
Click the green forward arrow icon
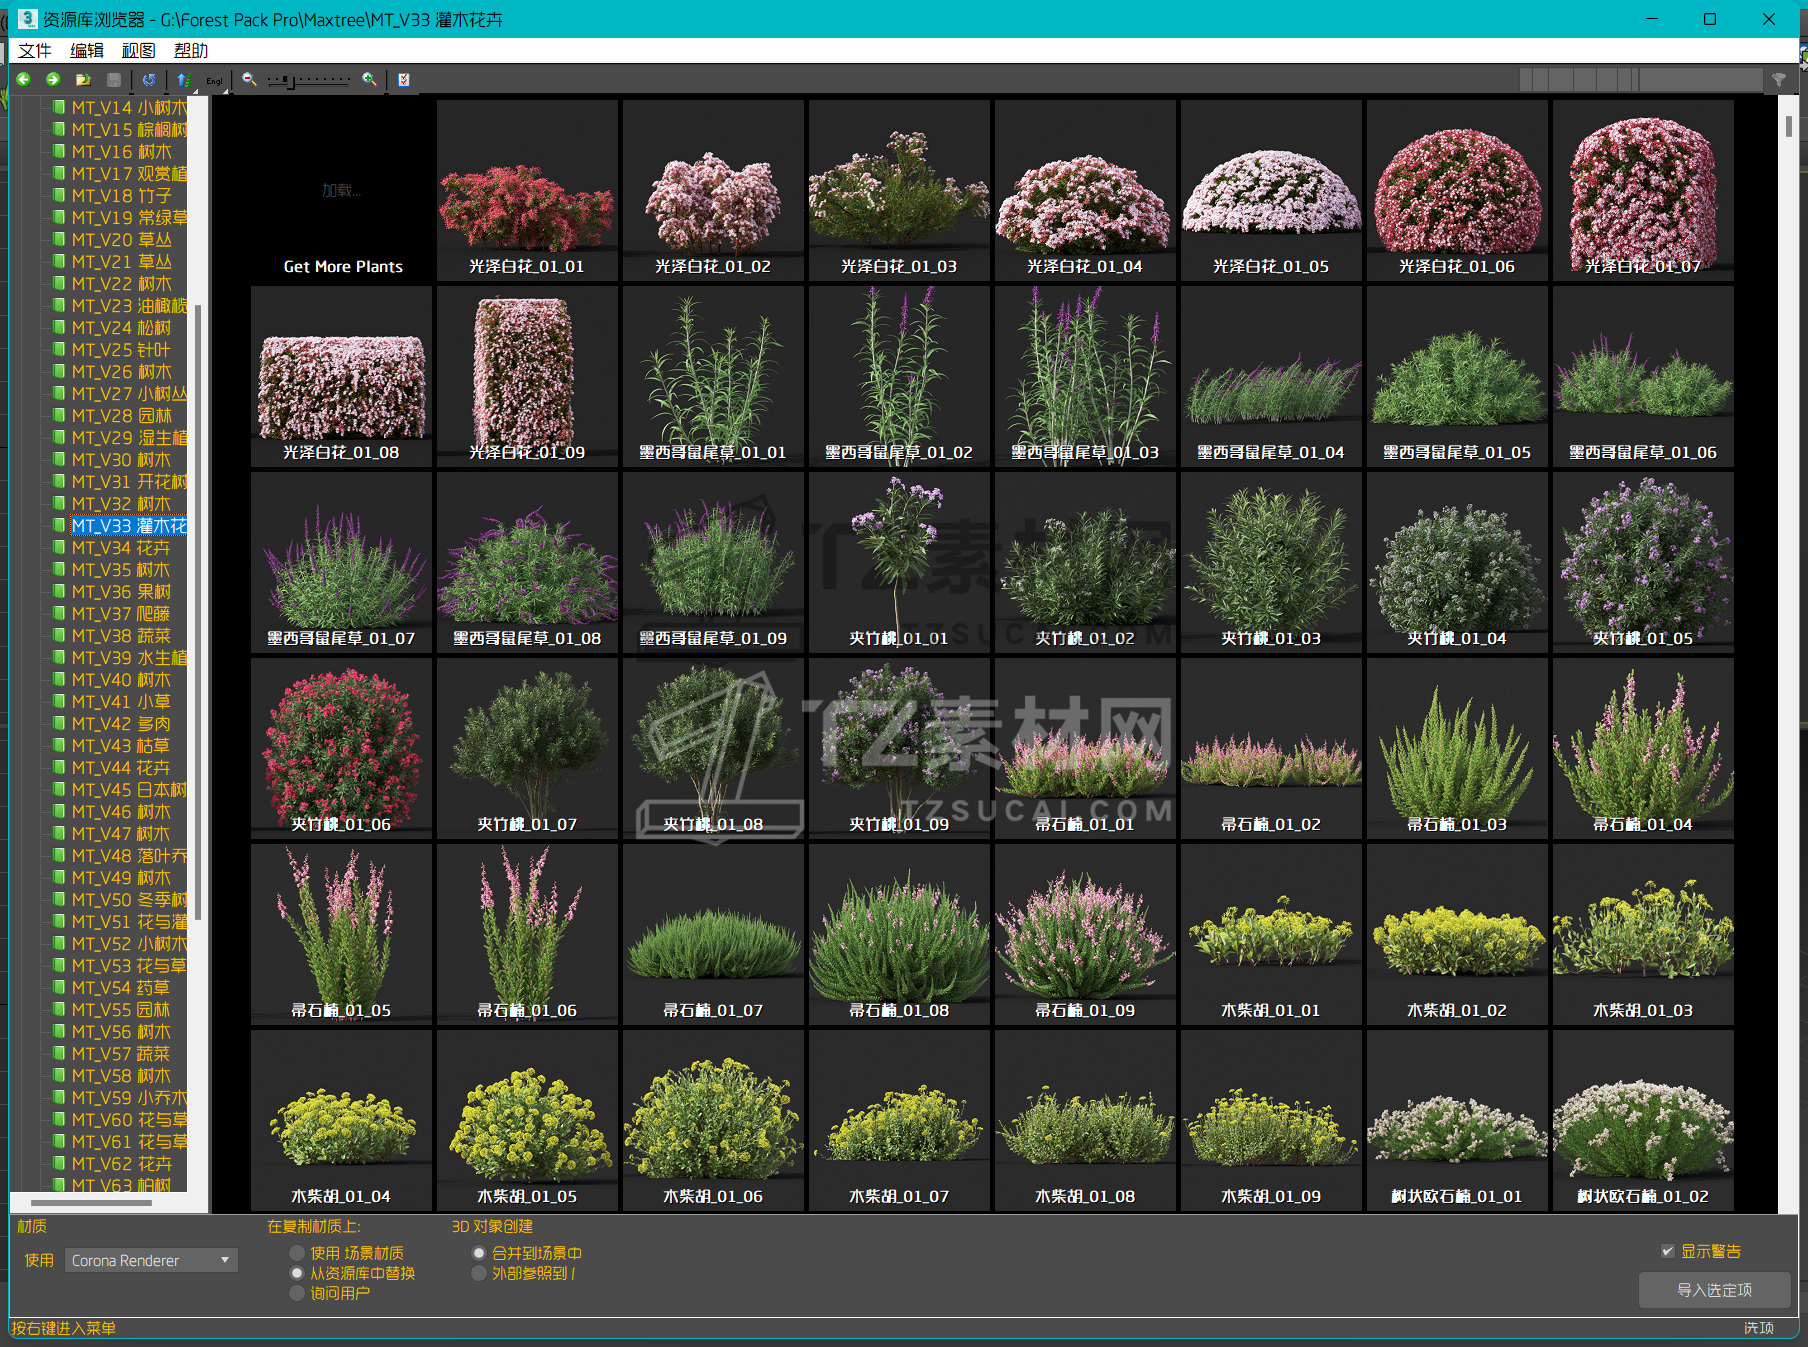[53, 79]
